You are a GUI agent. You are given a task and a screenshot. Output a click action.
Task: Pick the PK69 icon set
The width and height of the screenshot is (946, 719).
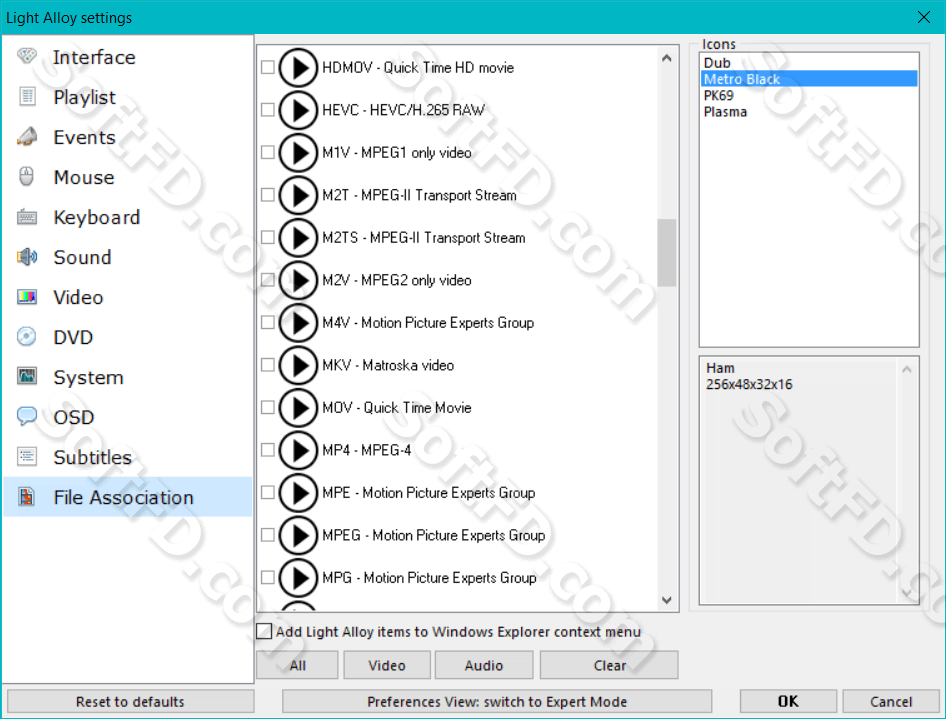(x=809, y=95)
